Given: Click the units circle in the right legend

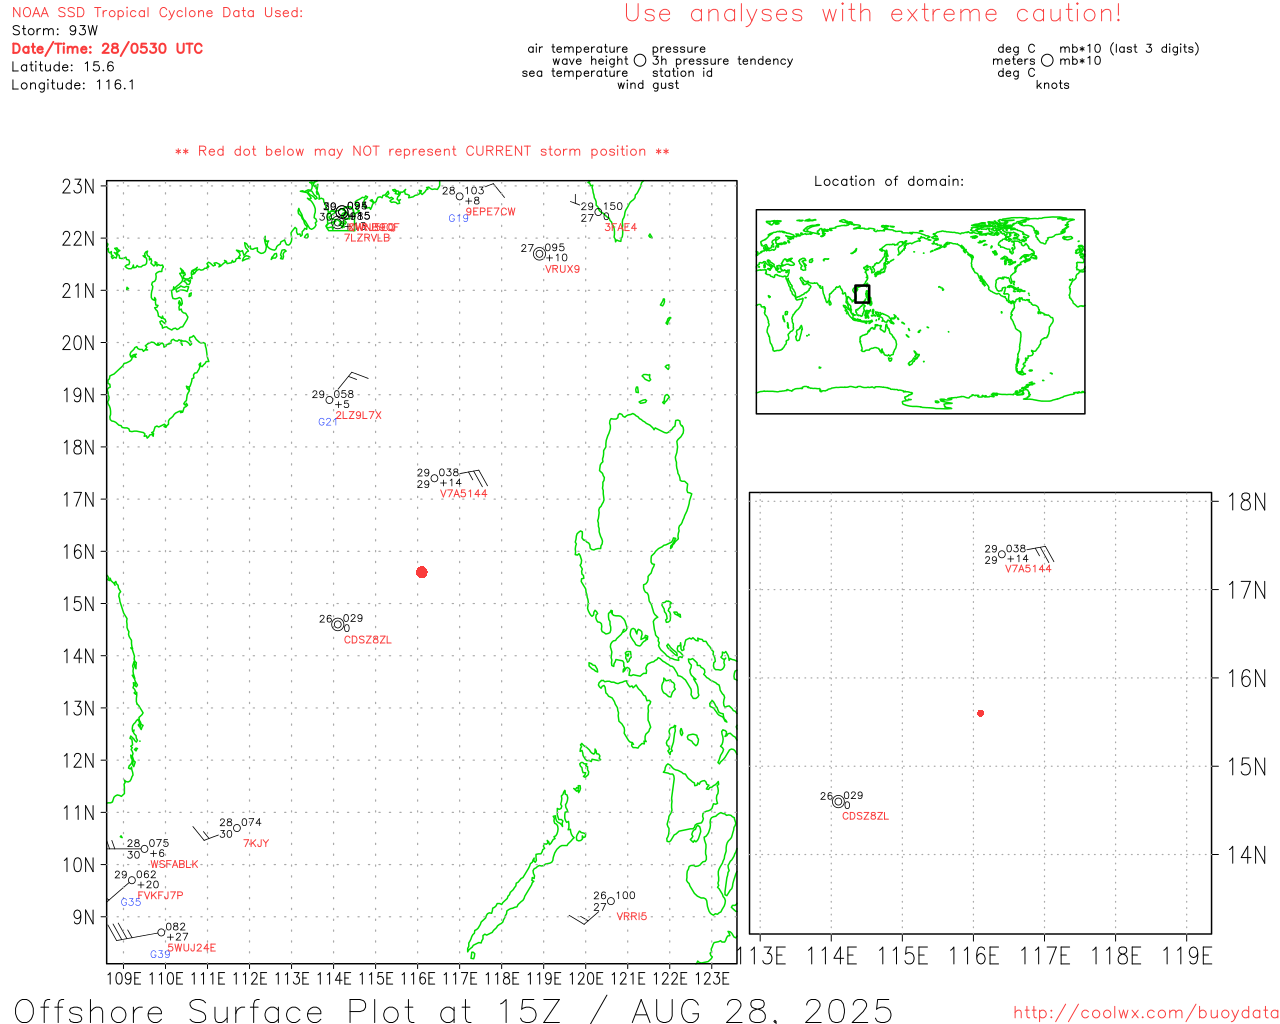Looking at the screenshot, I should (x=1047, y=61).
